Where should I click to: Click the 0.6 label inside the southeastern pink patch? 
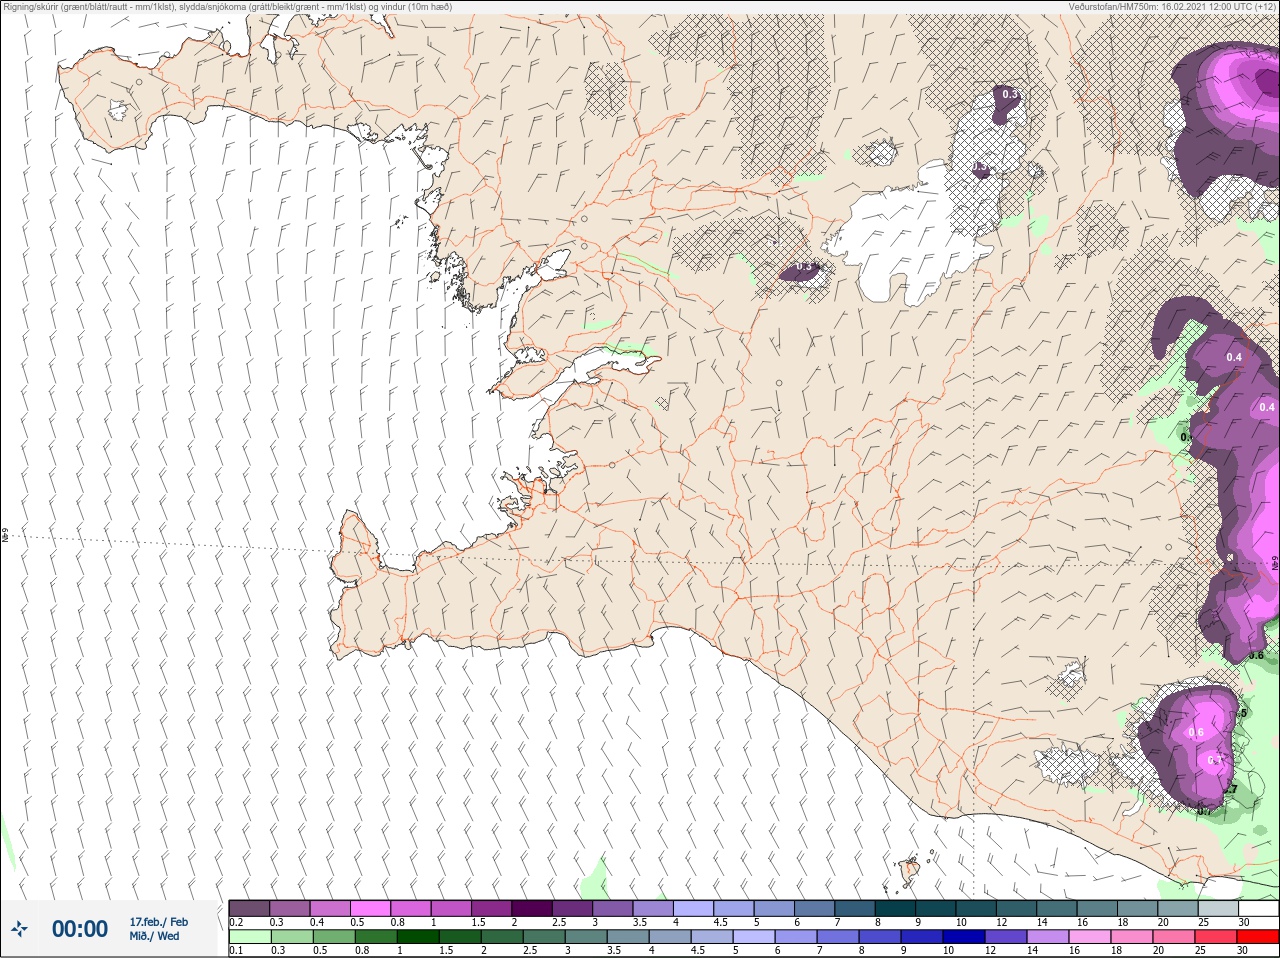[x=1196, y=732]
